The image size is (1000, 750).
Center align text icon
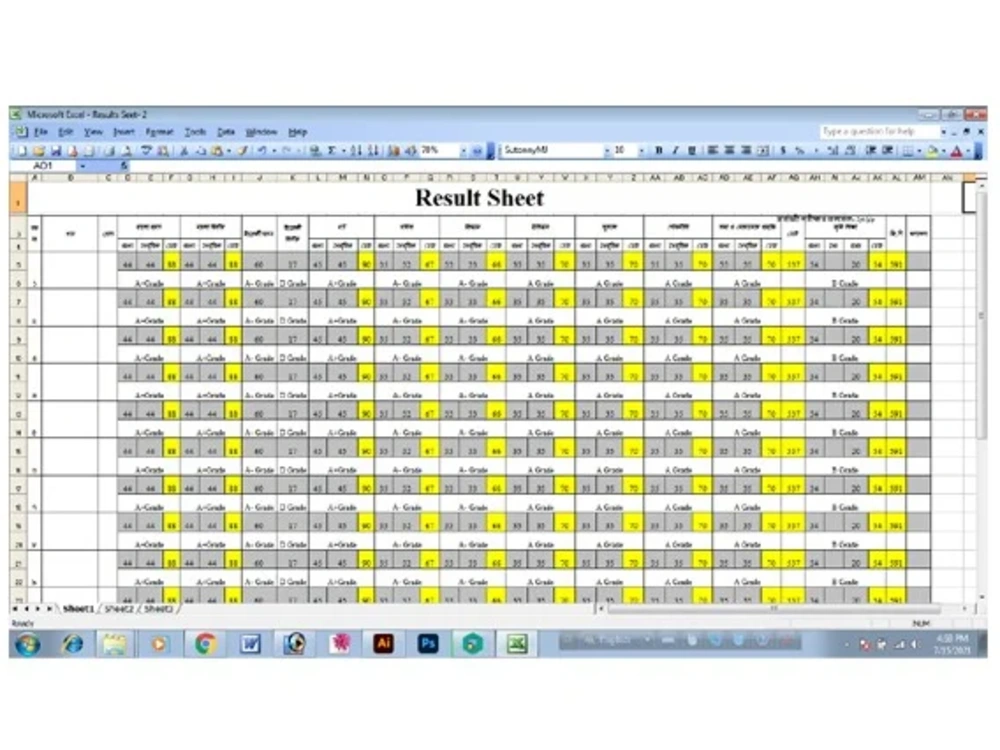click(x=729, y=151)
